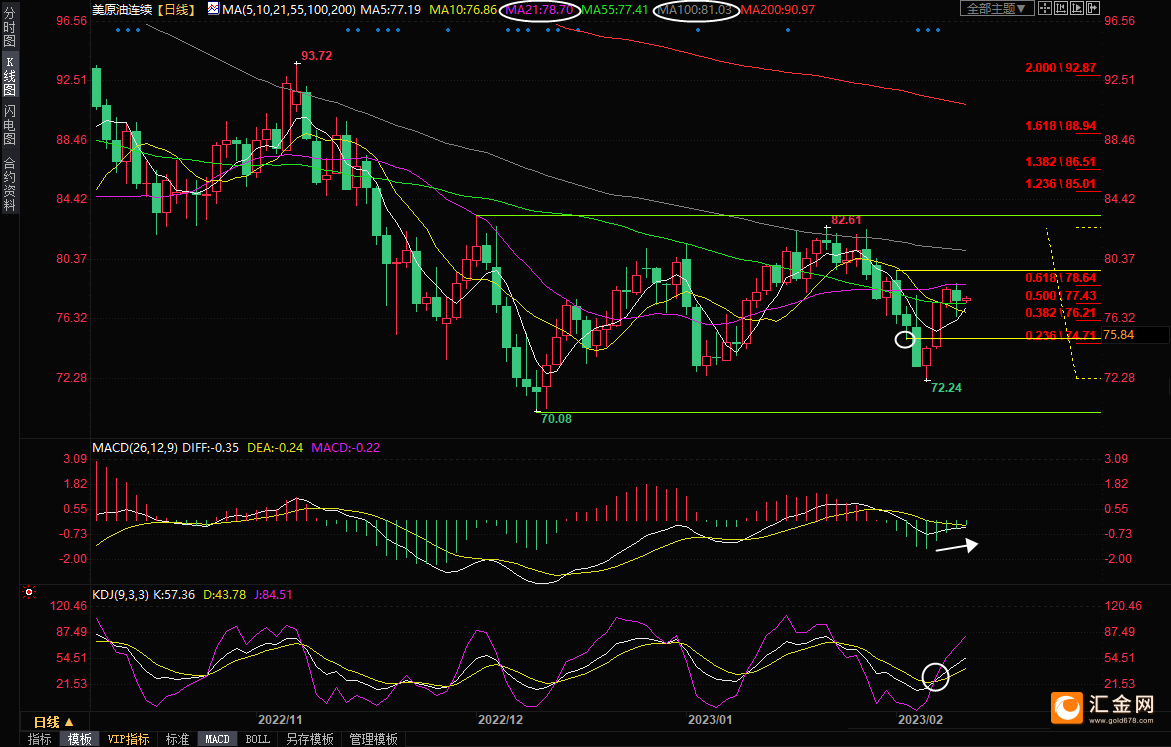1171x747 pixels.
Task: Switch to 分时图 view
Action: point(10,26)
